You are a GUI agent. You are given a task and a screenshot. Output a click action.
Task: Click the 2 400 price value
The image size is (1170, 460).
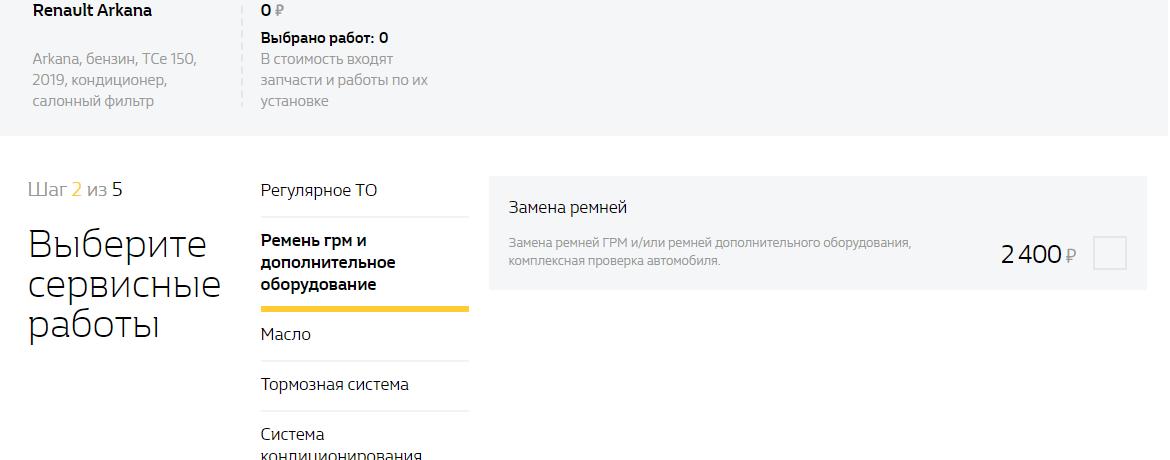pyautogui.click(x=1030, y=255)
